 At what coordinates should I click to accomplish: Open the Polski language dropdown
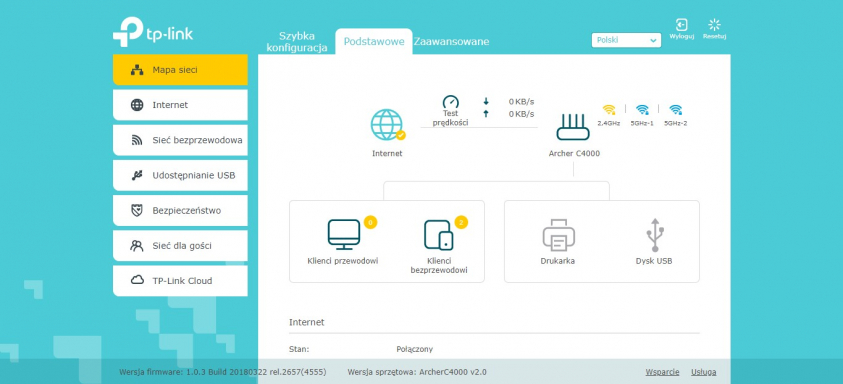[x=626, y=40]
